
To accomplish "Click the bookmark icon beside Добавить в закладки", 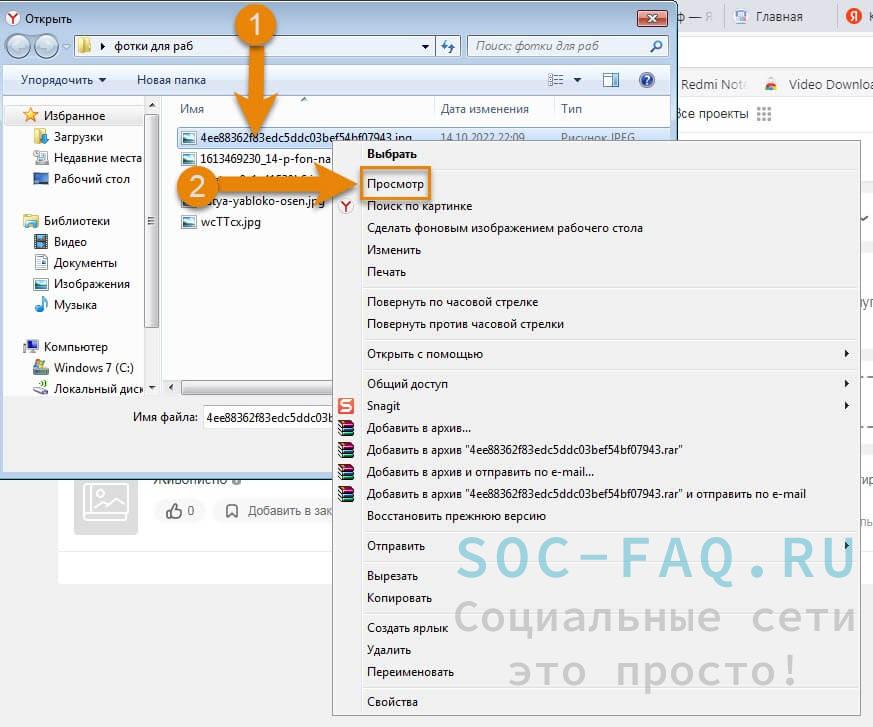I will pyautogui.click(x=232, y=511).
